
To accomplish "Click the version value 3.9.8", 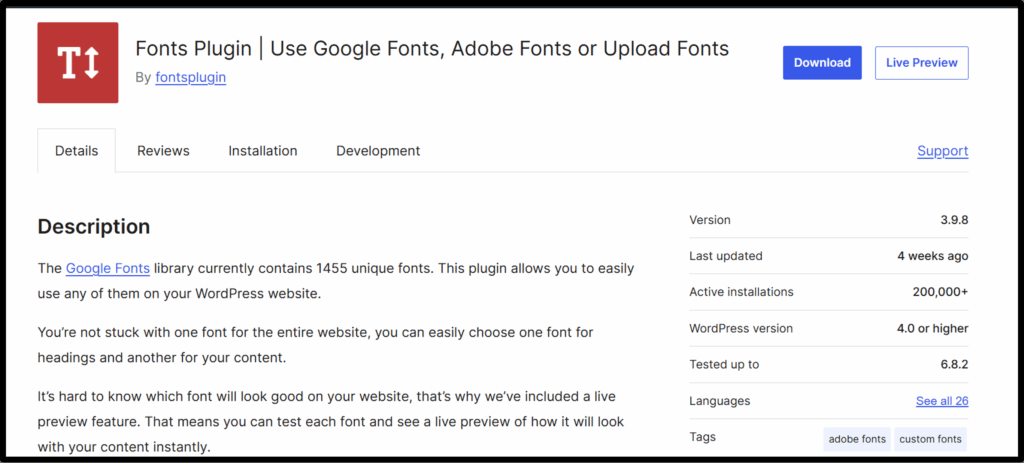I will 954,220.
